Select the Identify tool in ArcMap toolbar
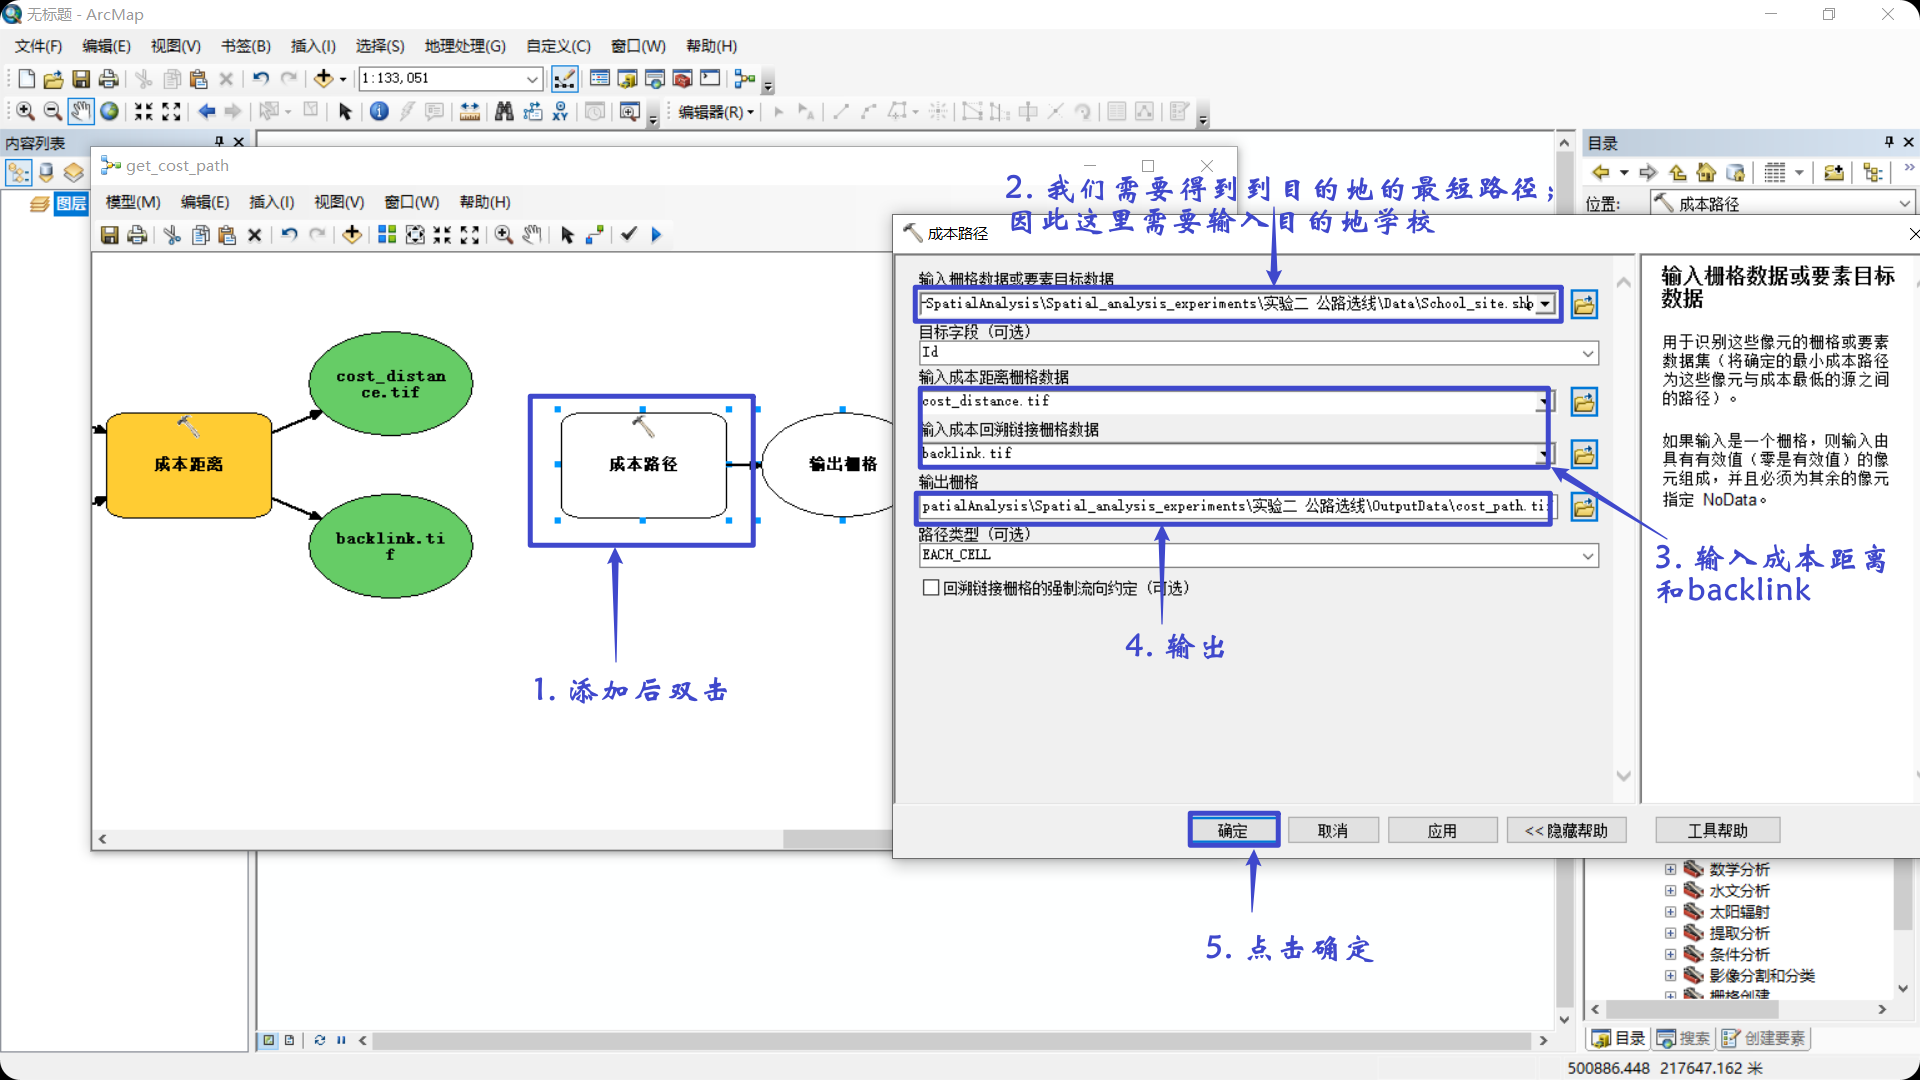1920x1080 pixels. (x=379, y=112)
